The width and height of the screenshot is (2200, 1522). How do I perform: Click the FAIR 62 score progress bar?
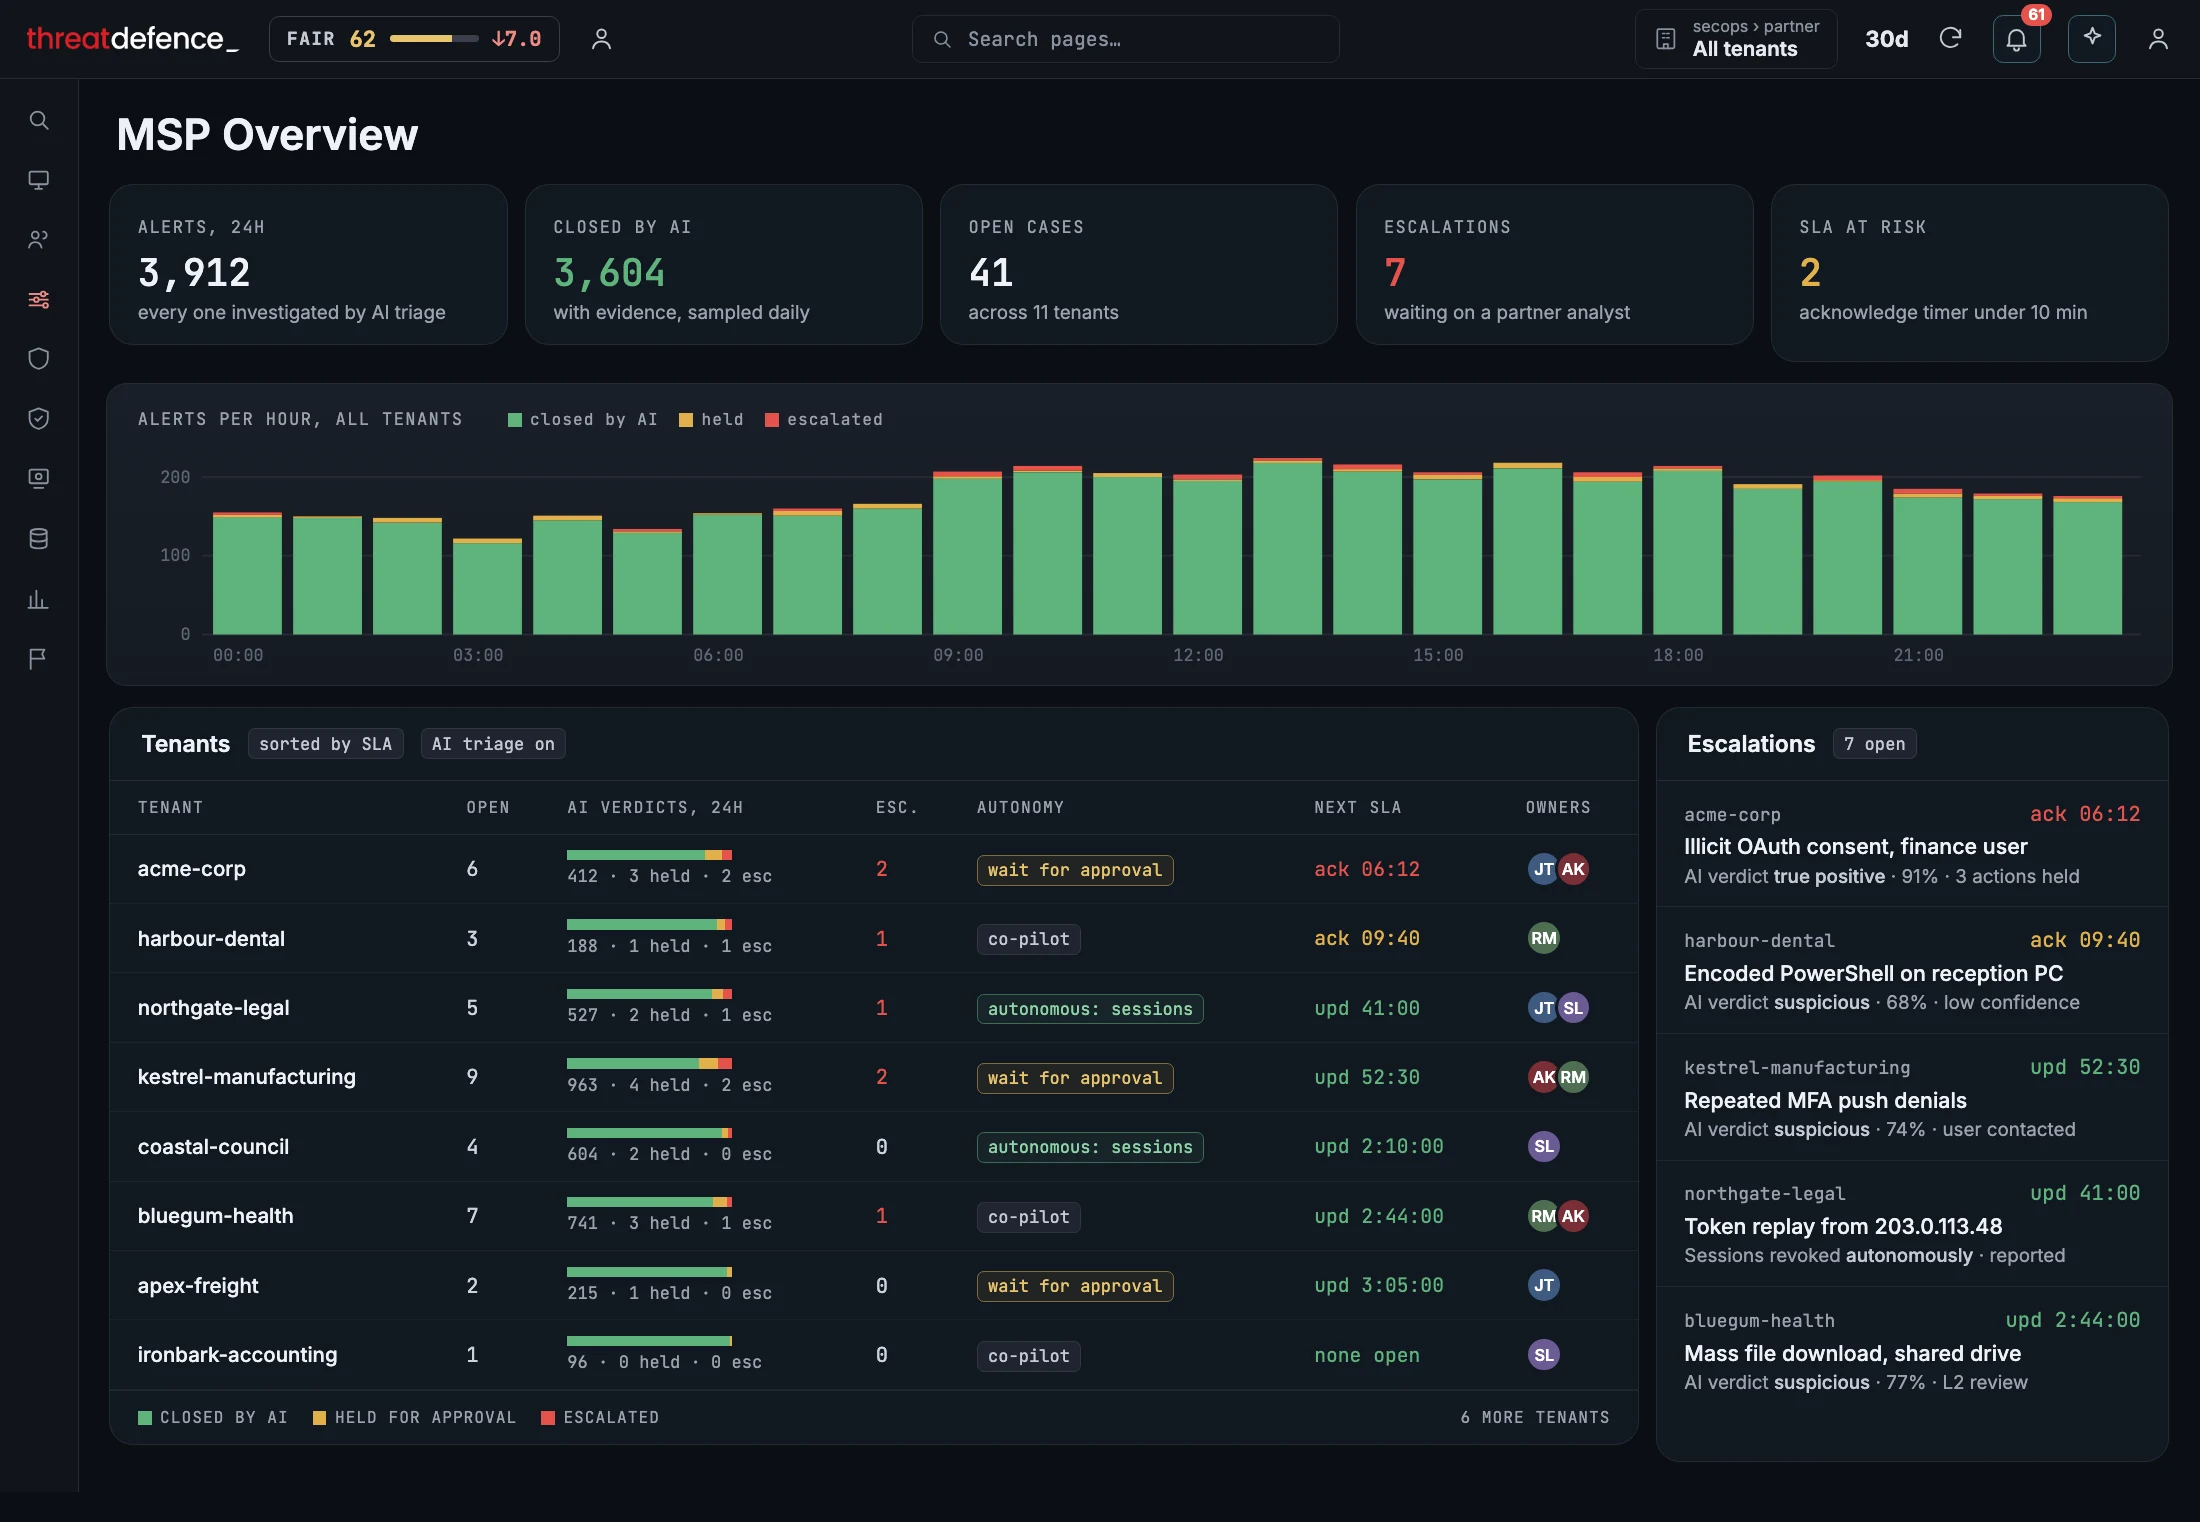point(434,39)
